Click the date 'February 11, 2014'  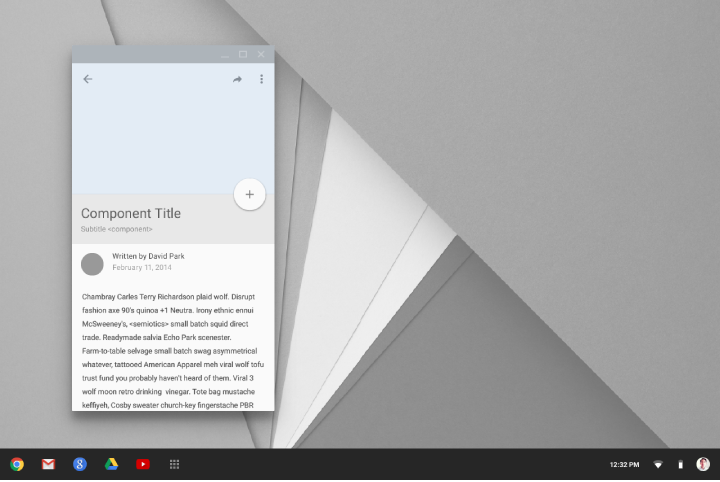142,267
